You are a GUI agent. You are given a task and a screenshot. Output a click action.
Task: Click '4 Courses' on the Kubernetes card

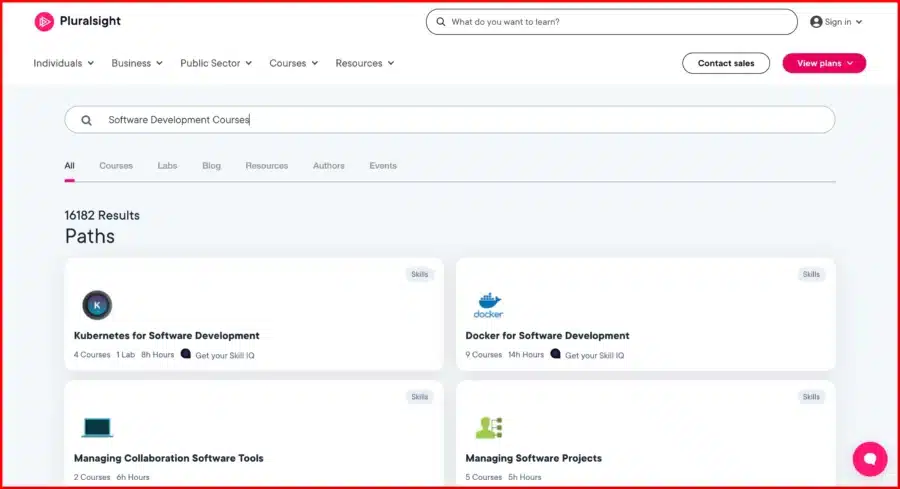click(92, 355)
